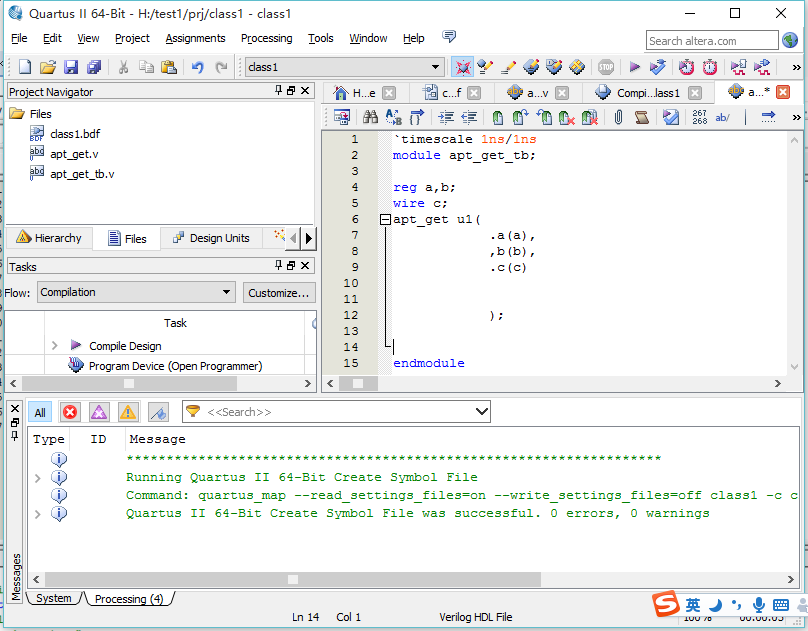This screenshot has height=631, width=808.
Task: Switch to Compi...lass1 report tab
Action: coord(648,93)
